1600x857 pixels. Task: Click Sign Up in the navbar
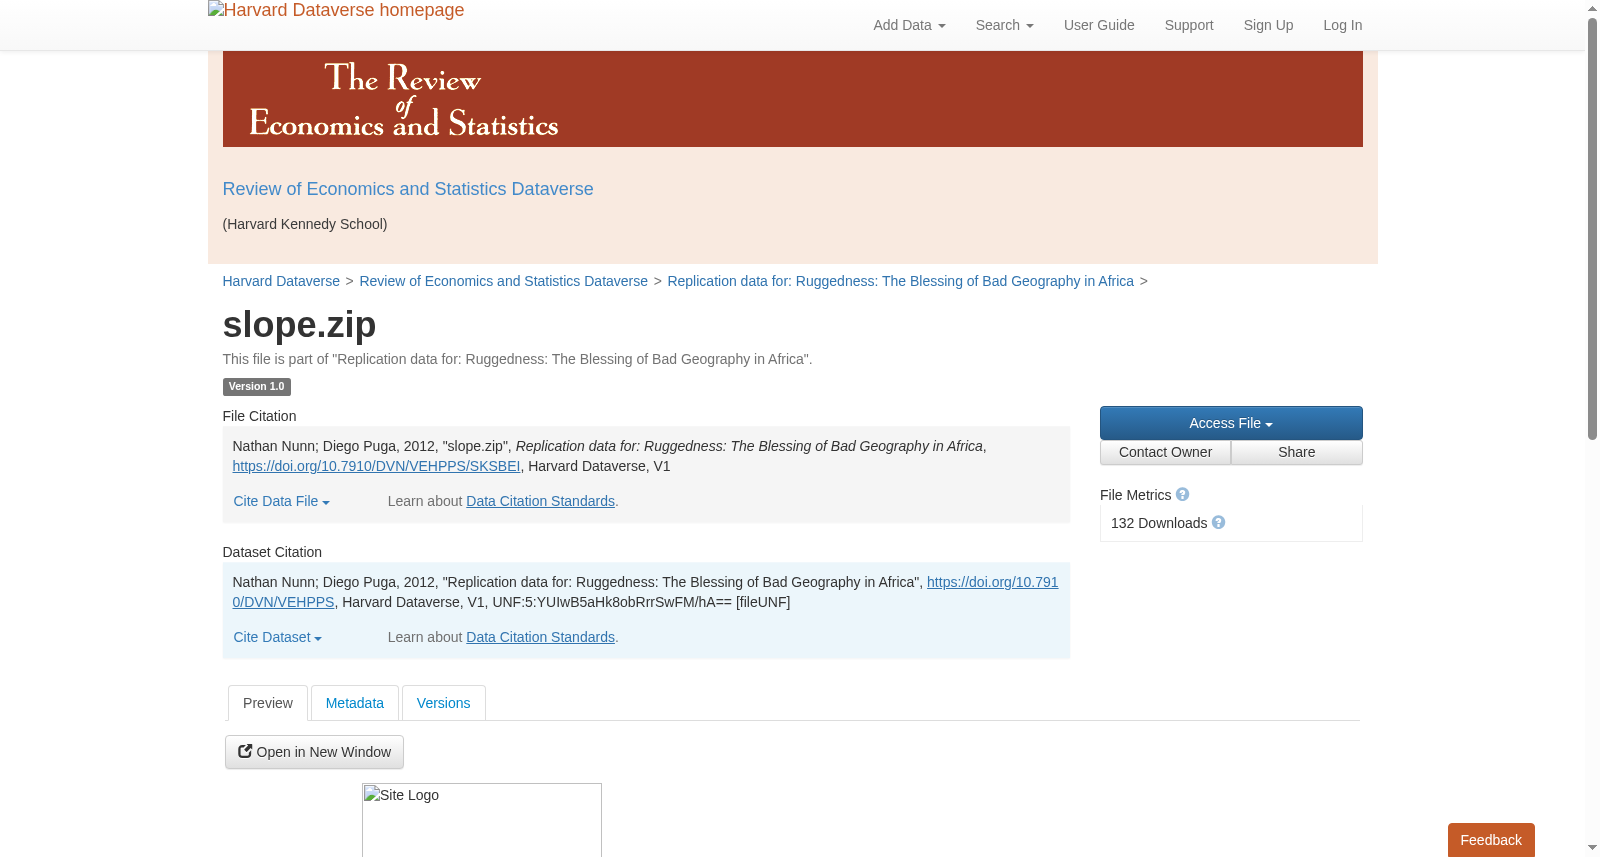point(1268,25)
